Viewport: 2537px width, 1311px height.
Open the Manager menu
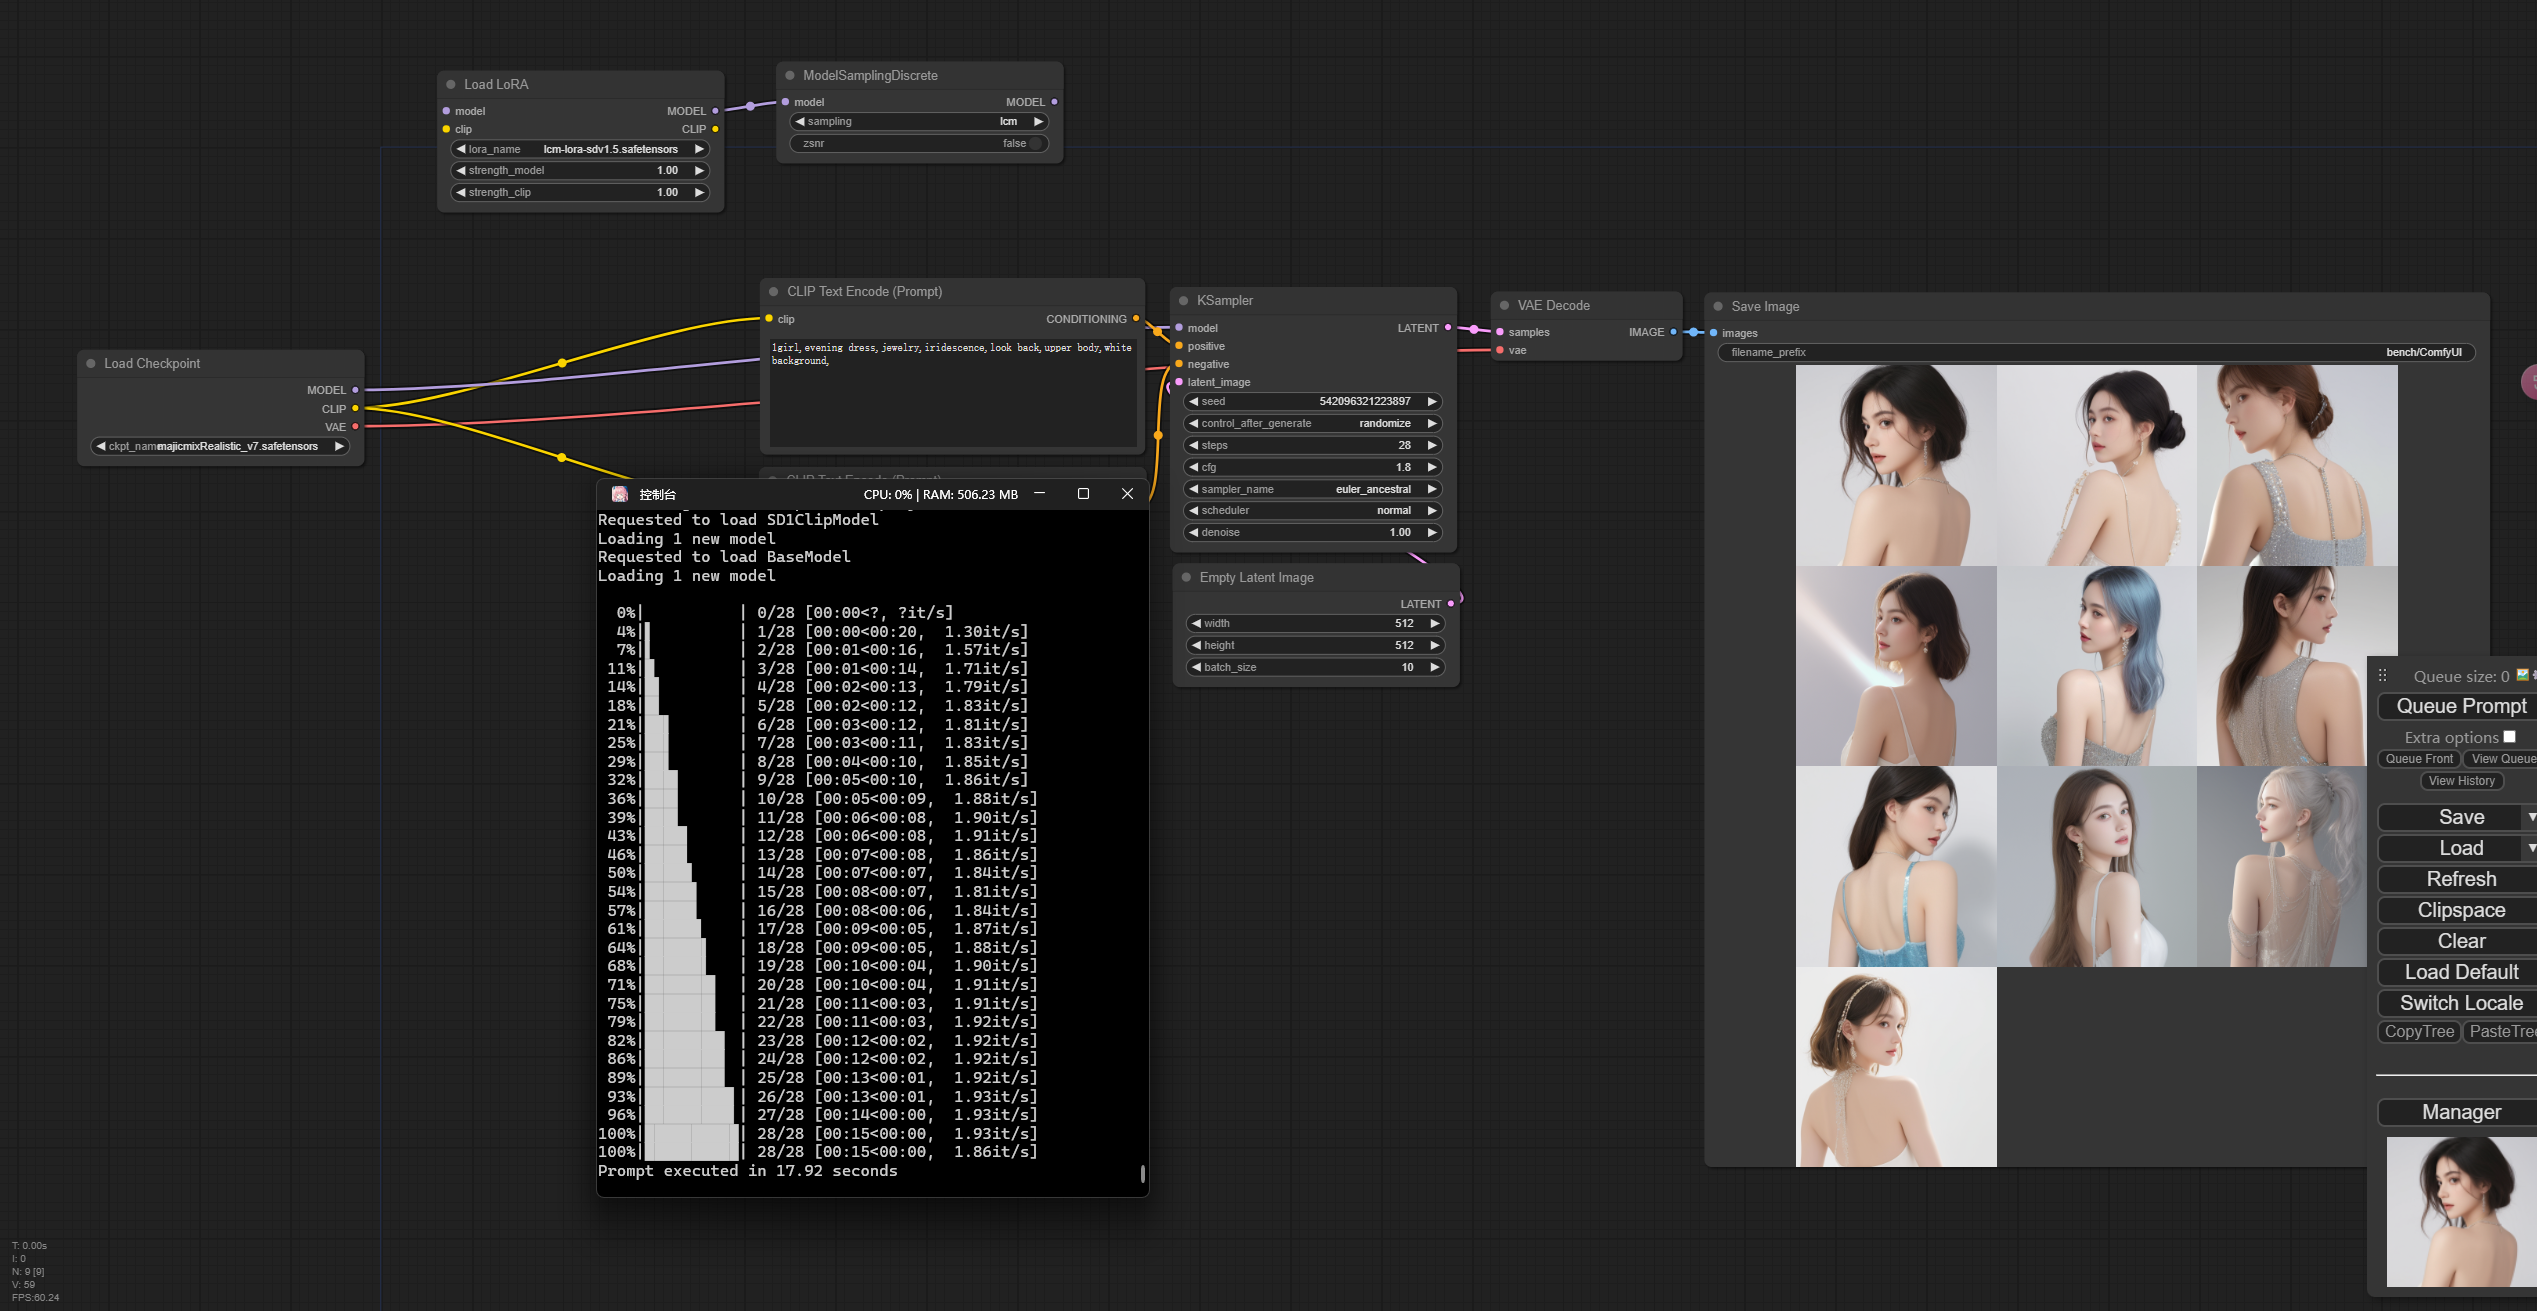(x=2460, y=1112)
